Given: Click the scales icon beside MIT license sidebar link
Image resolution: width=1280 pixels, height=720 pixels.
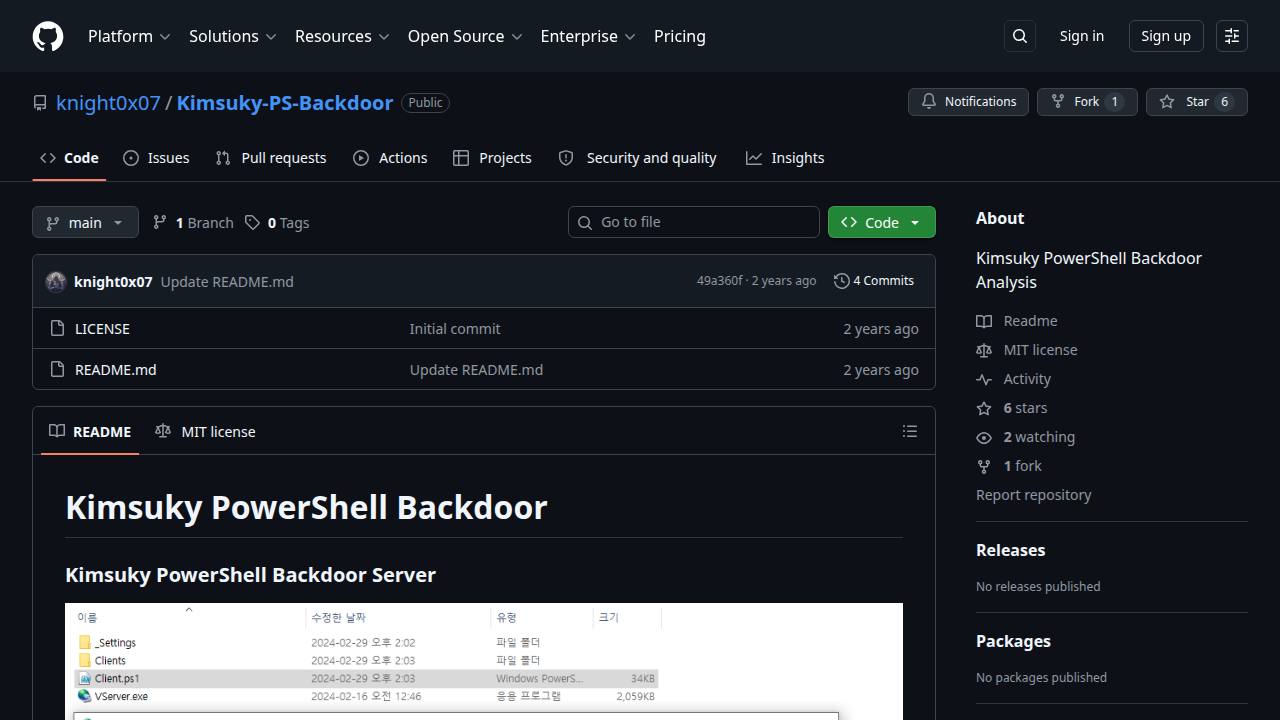Looking at the screenshot, I should pyautogui.click(x=984, y=350).
